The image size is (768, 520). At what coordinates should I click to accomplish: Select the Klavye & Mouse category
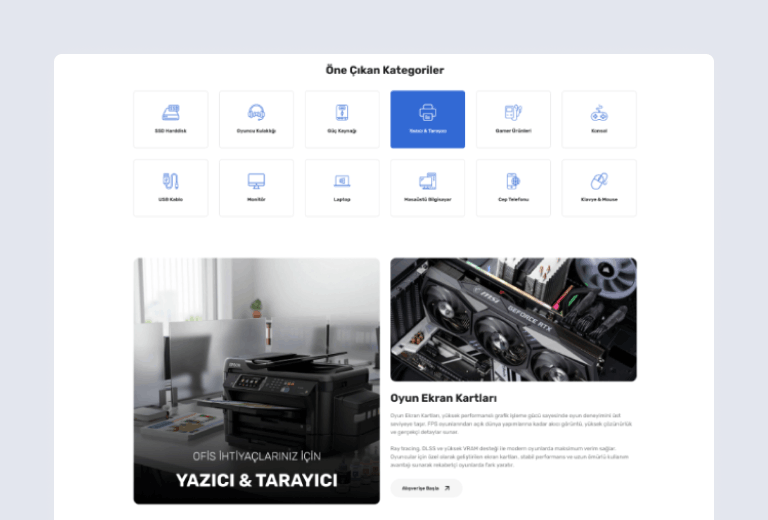point(599,188)
